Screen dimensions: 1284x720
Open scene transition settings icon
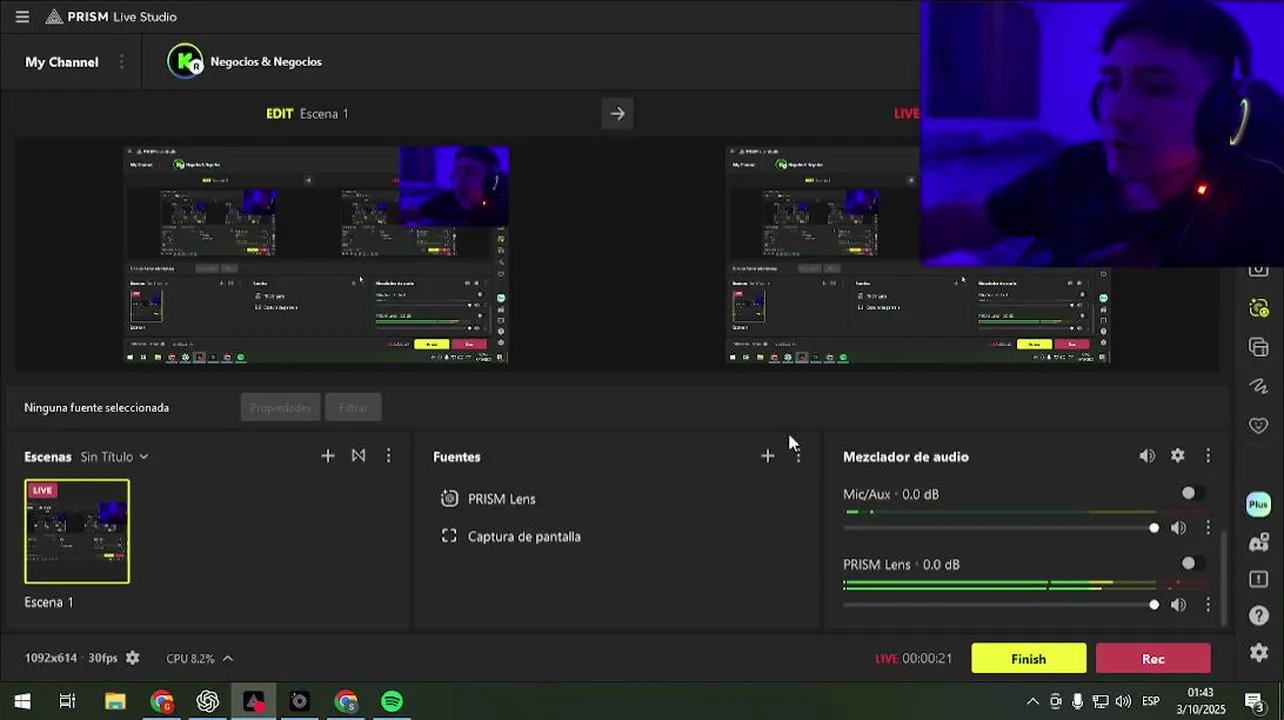click(358, 456)
